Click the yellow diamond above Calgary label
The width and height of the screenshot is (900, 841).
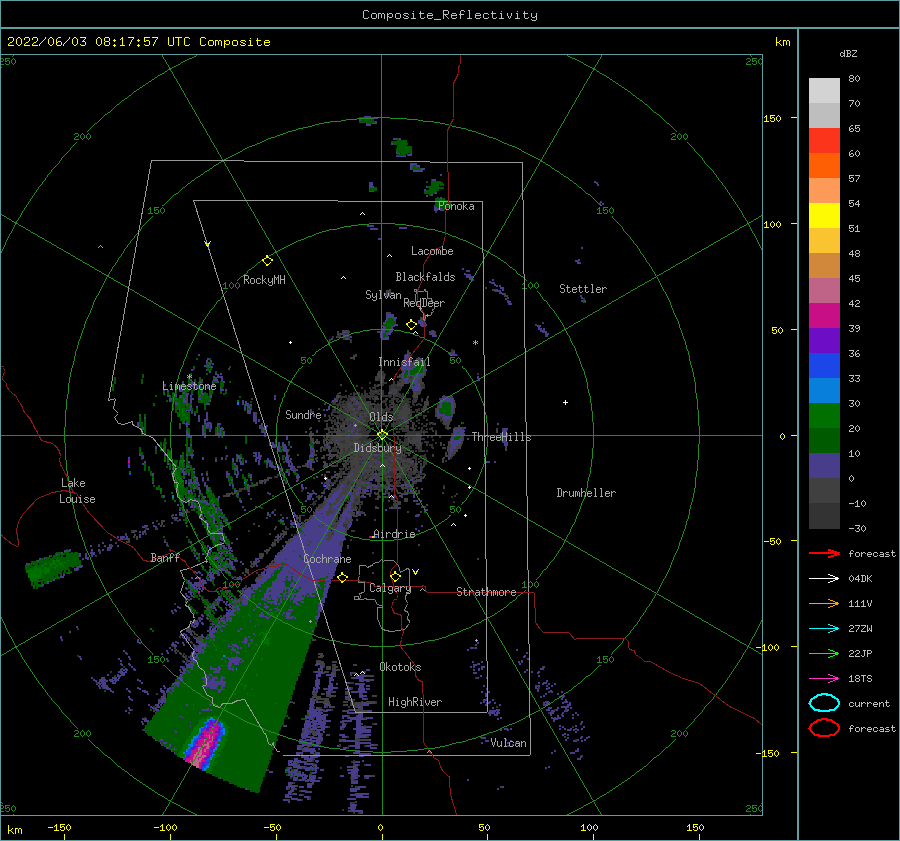coord(395,576)
